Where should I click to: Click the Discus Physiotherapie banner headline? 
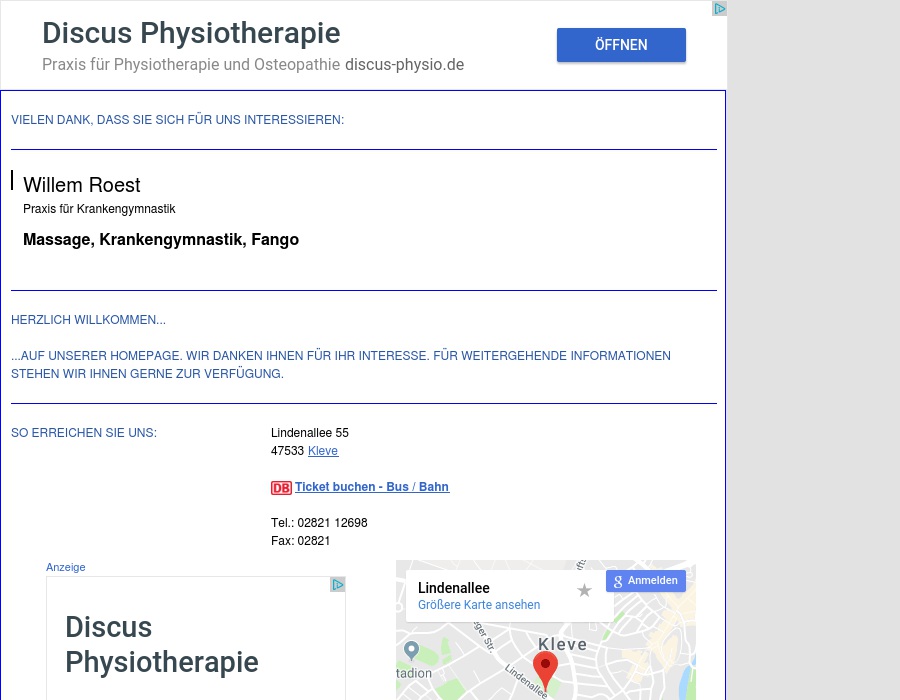click(191, 33)
